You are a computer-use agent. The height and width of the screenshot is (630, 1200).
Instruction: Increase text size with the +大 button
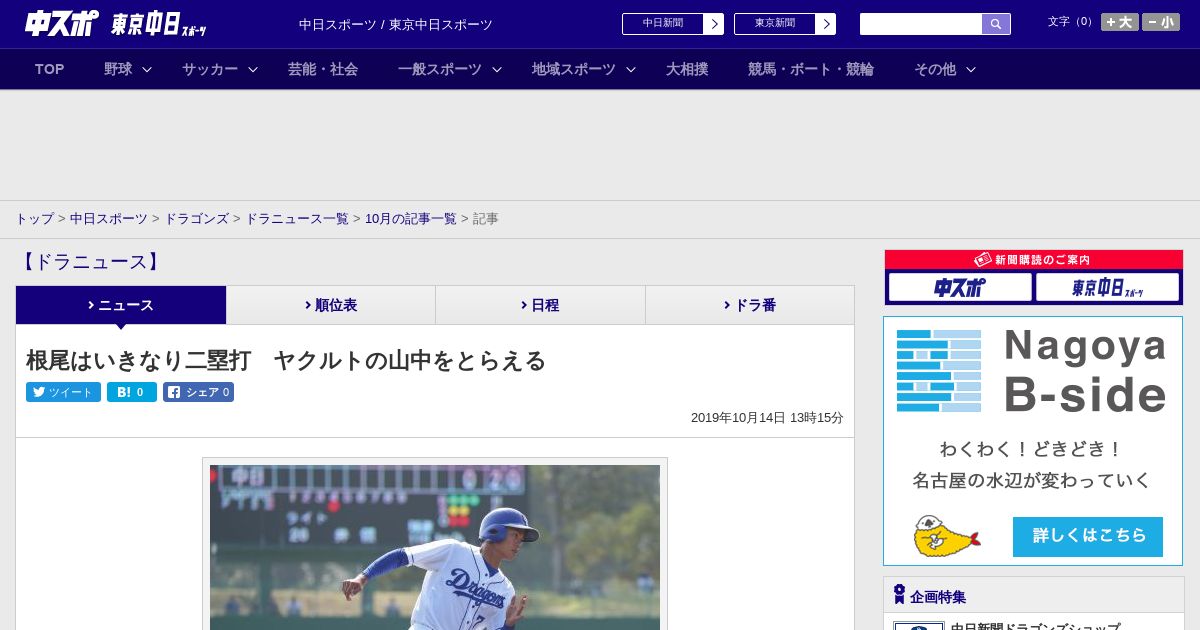(x=1119, y=22)
